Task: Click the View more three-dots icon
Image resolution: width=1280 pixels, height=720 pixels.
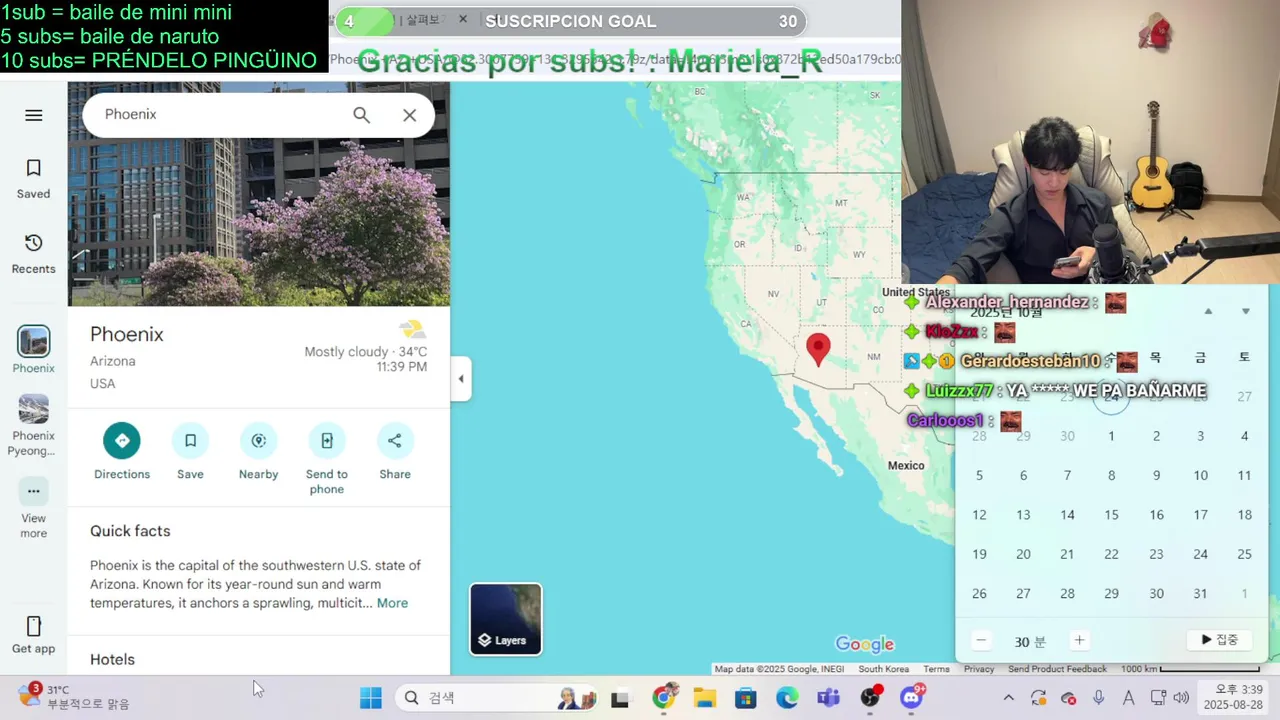Action: (33, 491)
